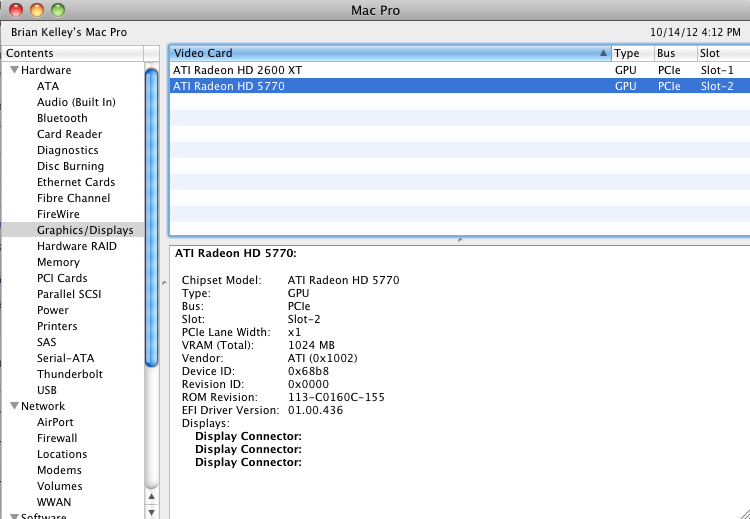
Task: Select Fibre Channel in sidebar
Action: (73, 198)
